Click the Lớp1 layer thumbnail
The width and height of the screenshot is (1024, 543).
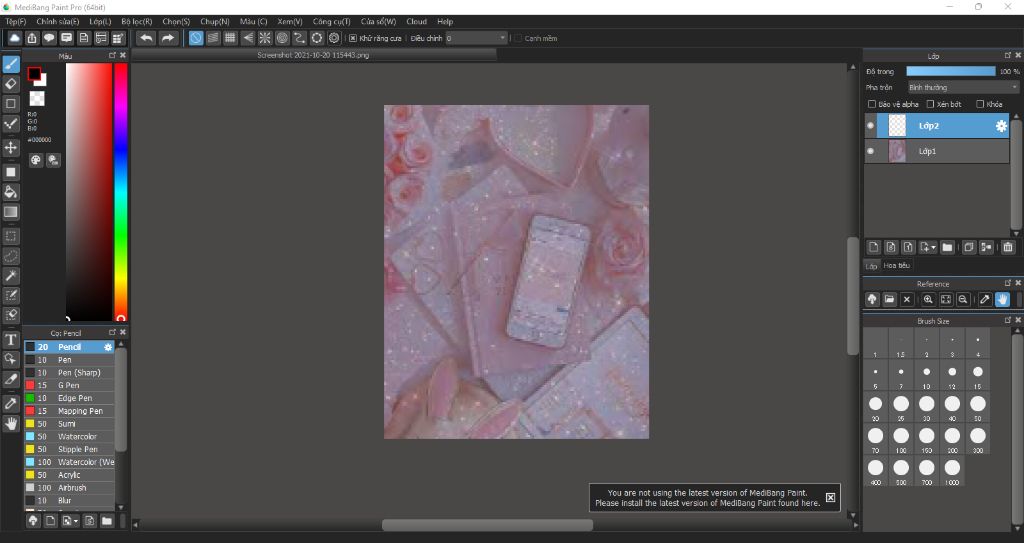click(x=897, y=151)
